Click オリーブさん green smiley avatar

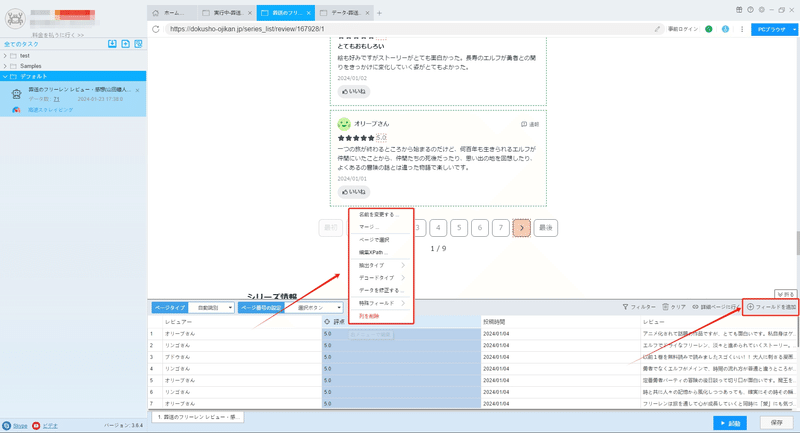point(344,124)
